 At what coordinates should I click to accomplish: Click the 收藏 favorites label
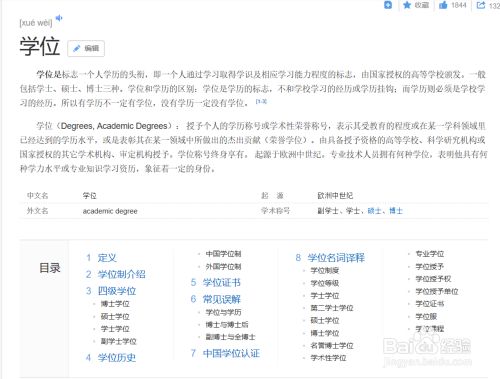point(422,5)
